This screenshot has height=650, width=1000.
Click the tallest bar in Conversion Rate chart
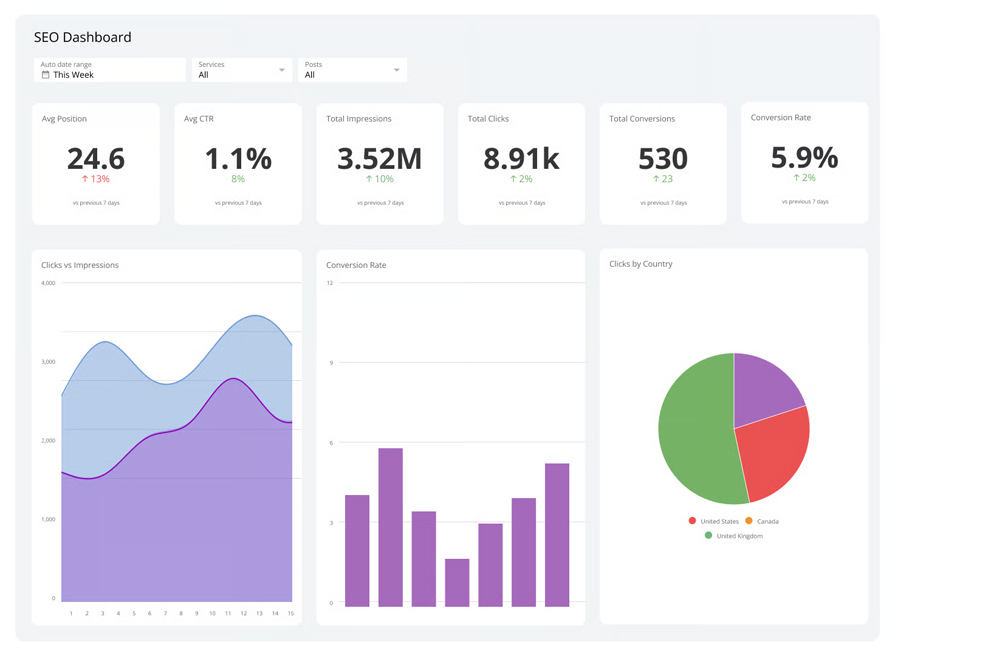click(x=390, y=527)
